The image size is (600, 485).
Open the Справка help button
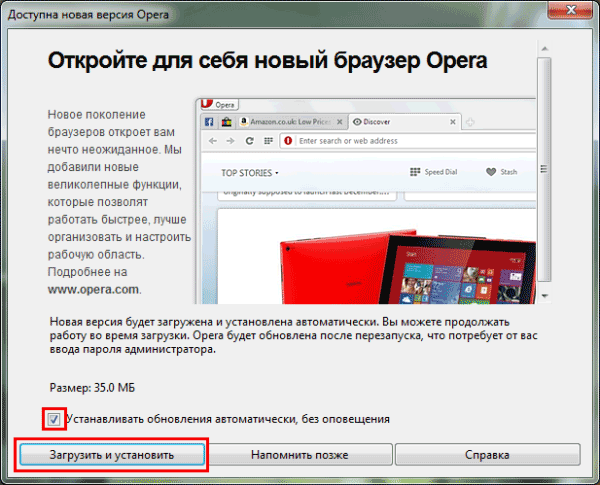point(488,454)
